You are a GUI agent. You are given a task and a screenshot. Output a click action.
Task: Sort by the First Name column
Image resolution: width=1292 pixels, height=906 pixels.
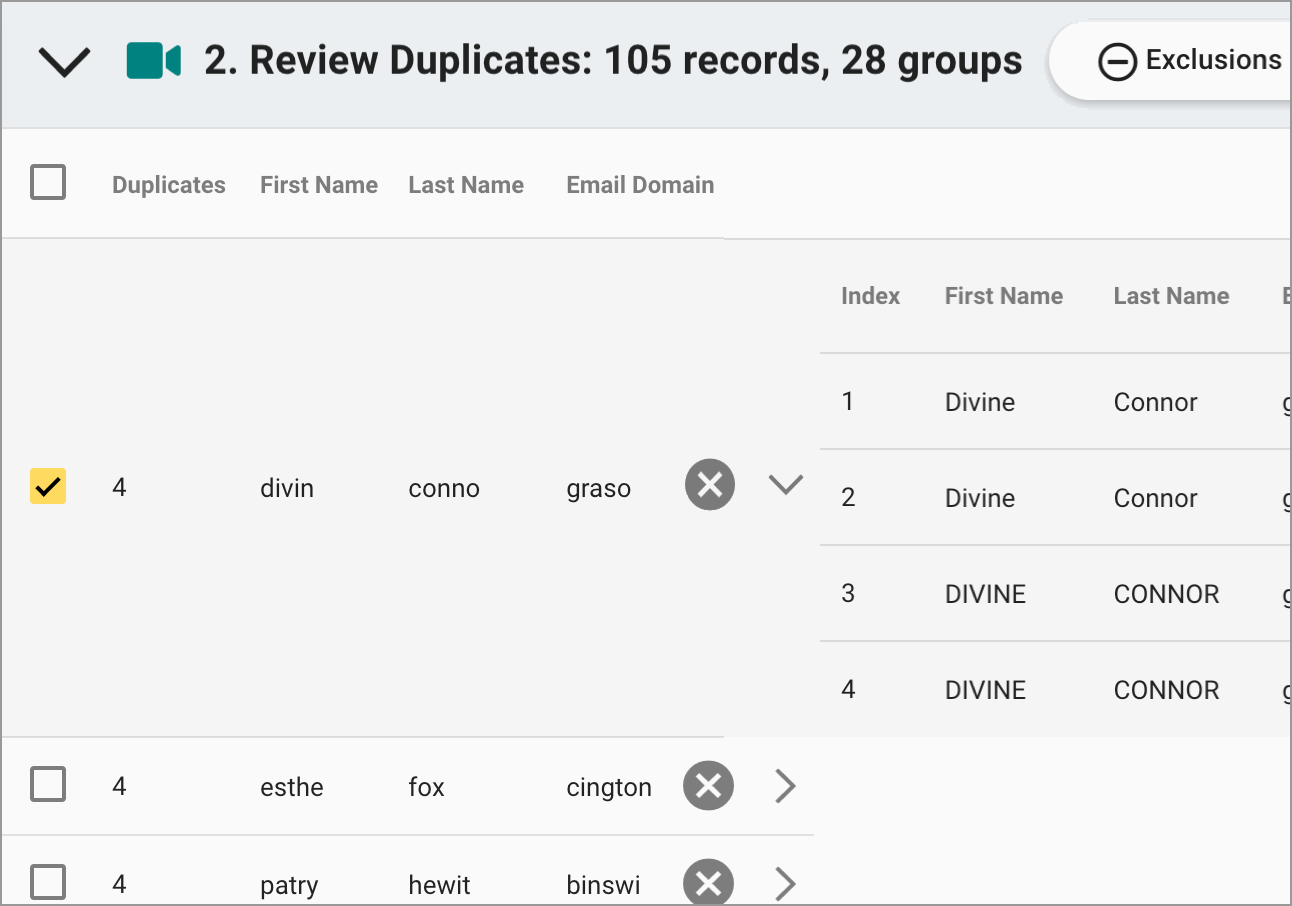(x=318, y=184)
